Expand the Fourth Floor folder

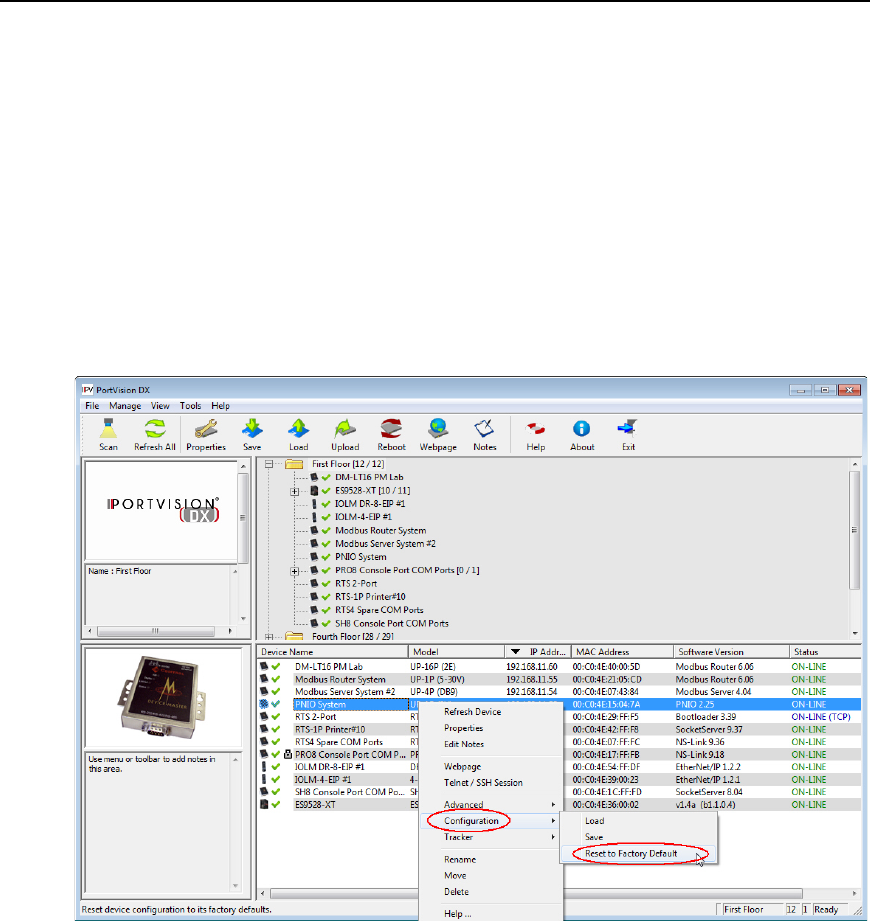(269, 636)
